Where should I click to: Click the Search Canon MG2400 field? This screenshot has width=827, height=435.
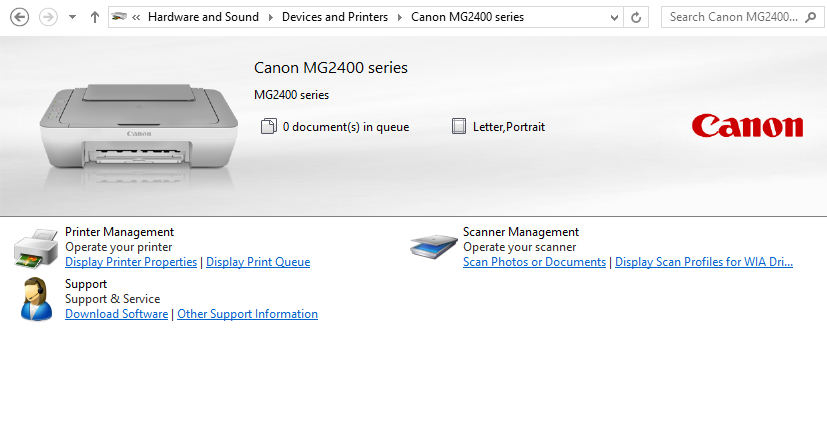point(733,17)
